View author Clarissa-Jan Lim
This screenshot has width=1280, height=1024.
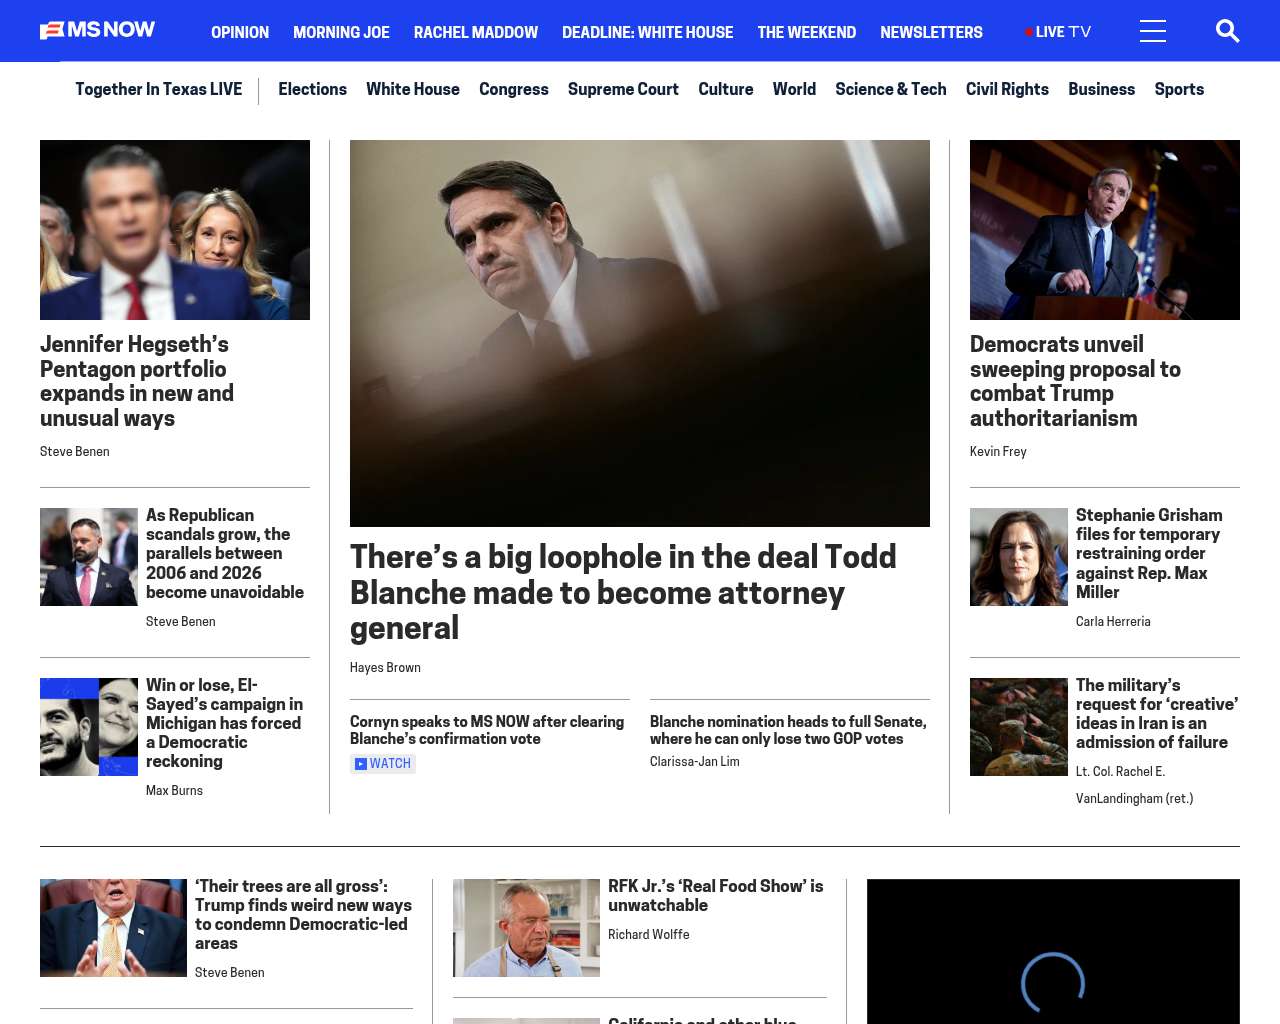(695, 762)
